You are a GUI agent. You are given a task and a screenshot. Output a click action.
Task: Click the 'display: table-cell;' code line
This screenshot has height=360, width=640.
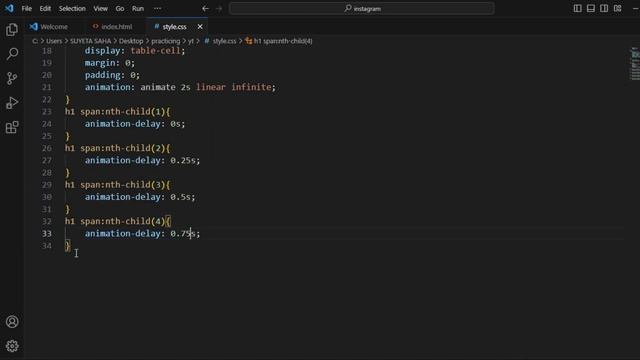point(135,51)
